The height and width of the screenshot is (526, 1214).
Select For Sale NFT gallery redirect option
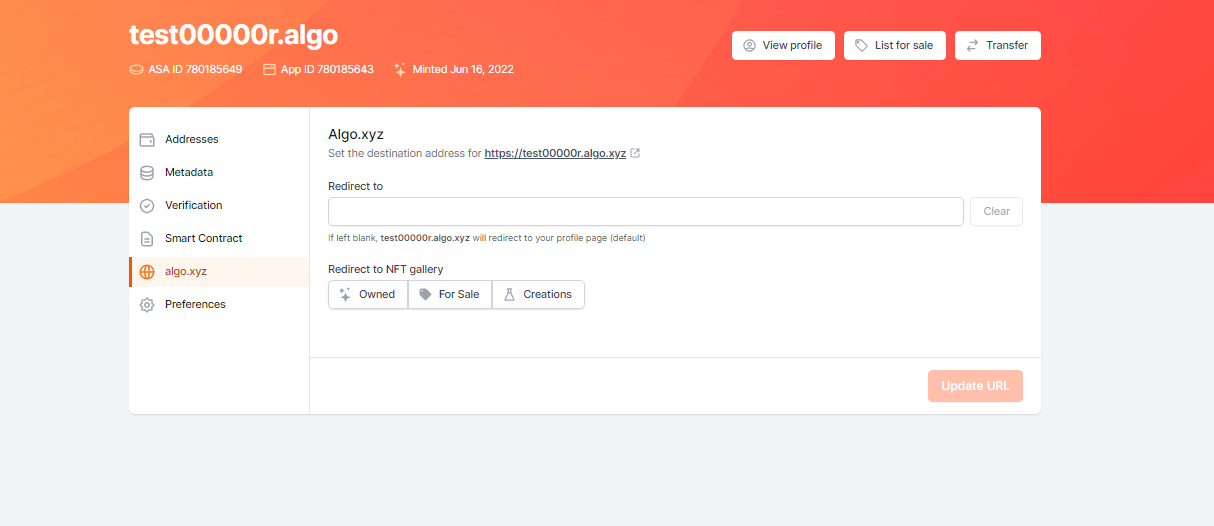coord(450,295)
